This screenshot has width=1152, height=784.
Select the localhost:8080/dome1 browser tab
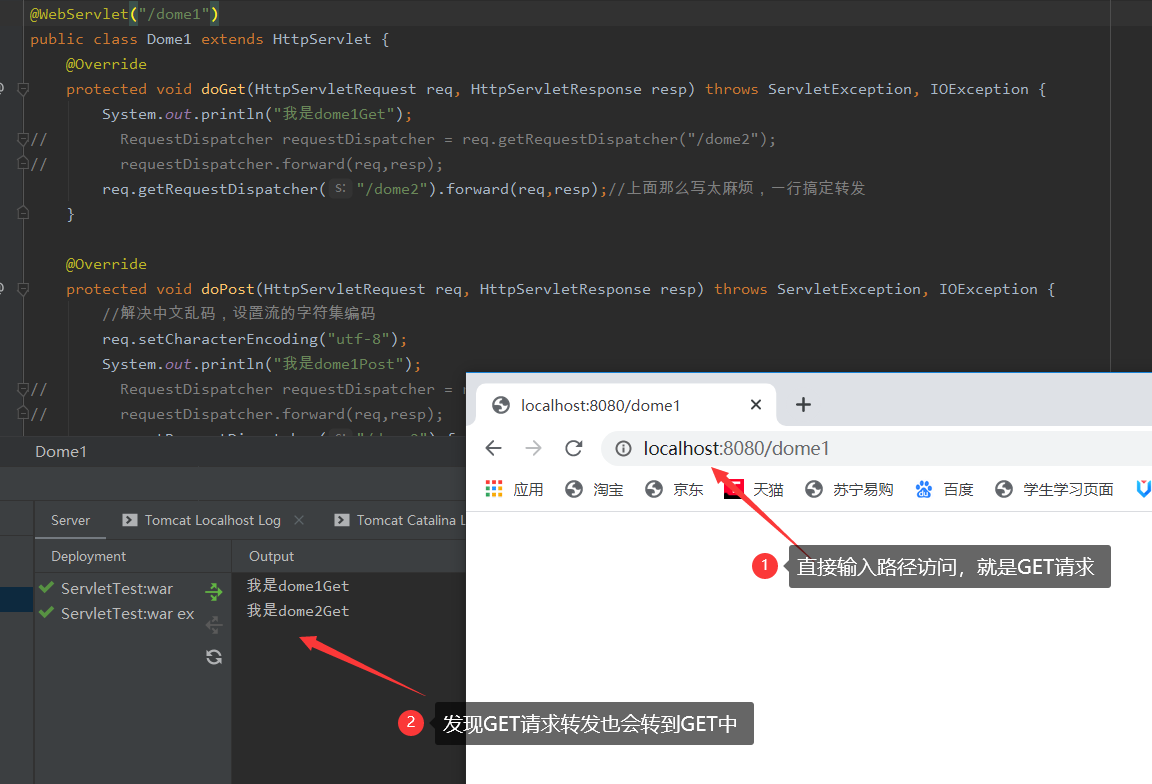[626, 405]
